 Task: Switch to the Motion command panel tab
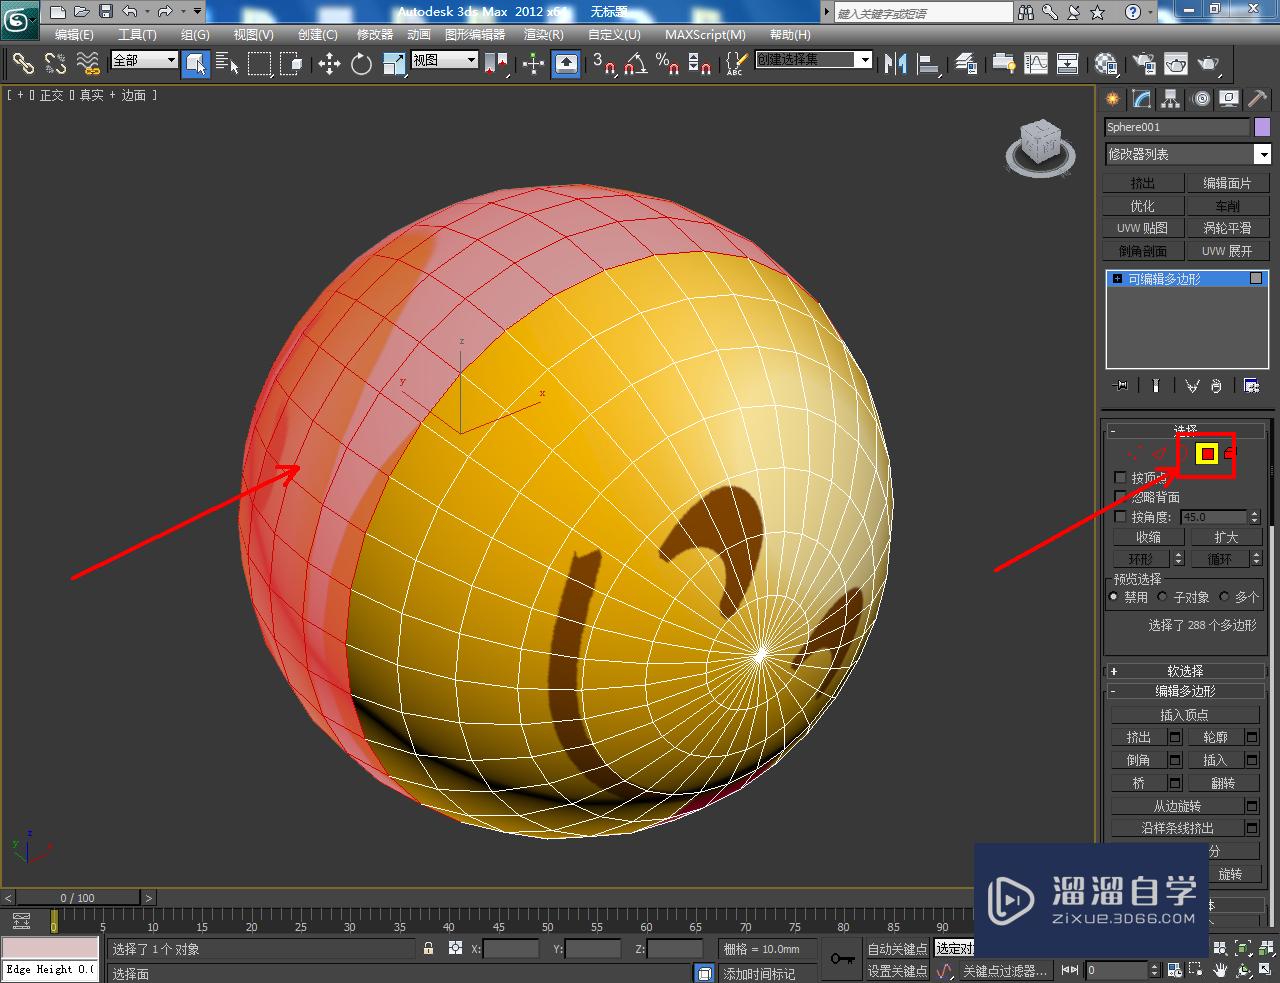coord(1200,99)
